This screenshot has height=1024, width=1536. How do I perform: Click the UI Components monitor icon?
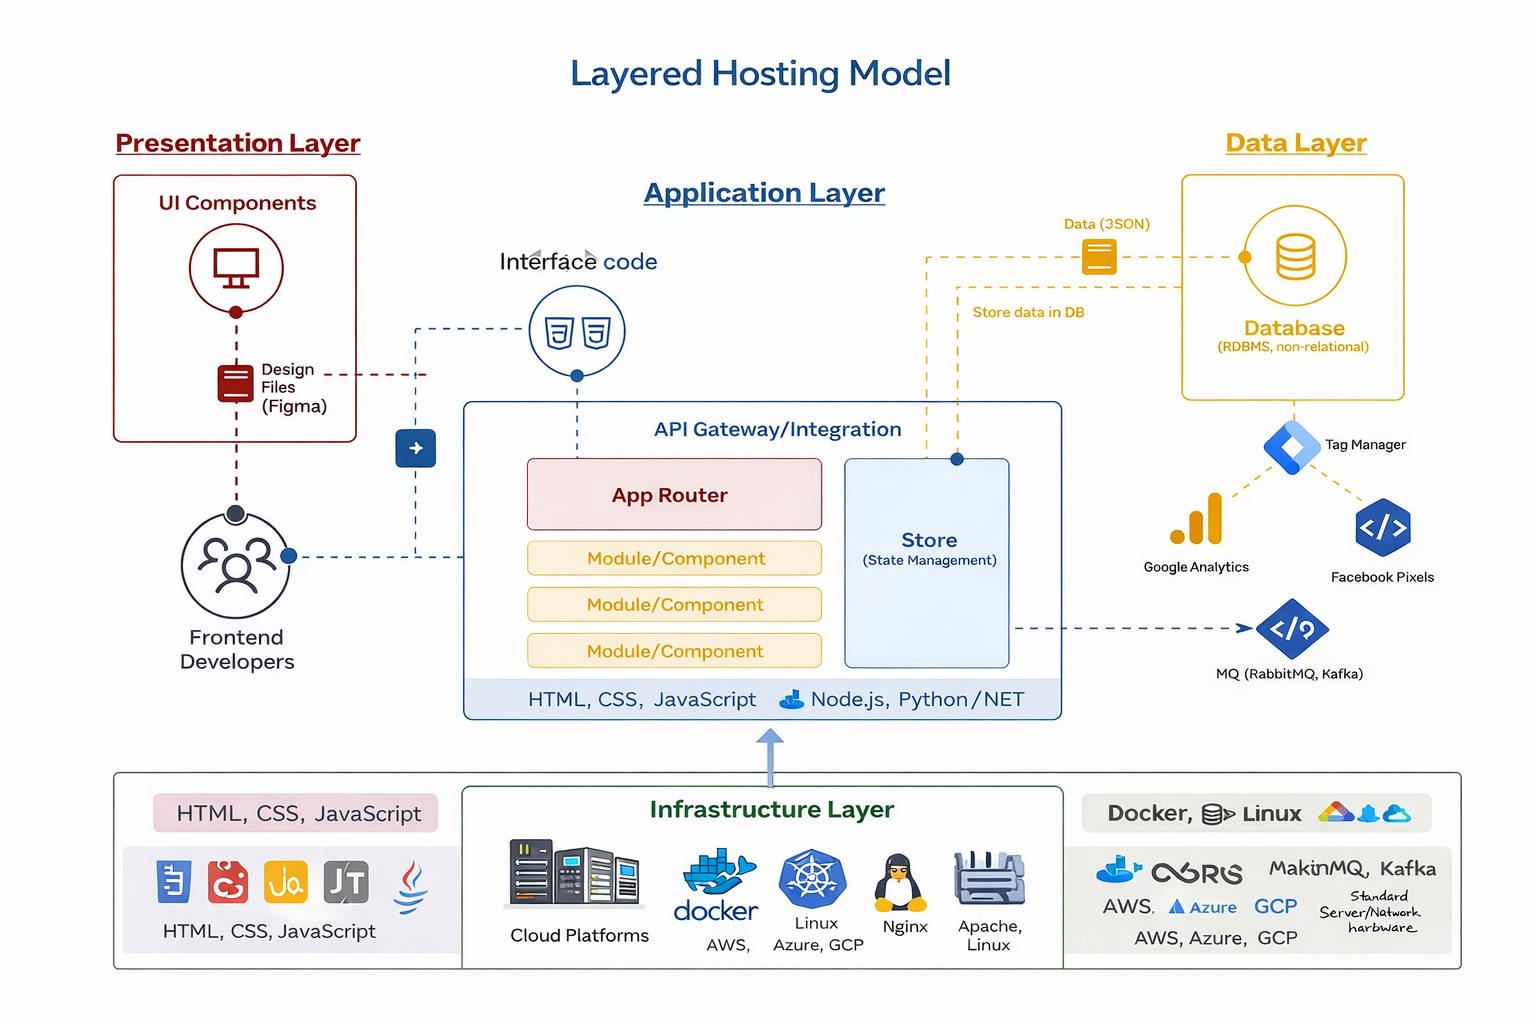coord(236,268)
